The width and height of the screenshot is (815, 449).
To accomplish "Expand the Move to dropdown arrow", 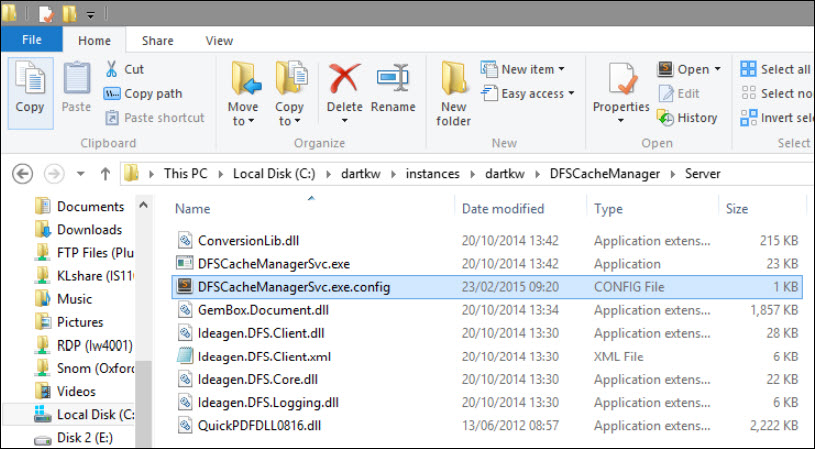I will pos(252,121).
